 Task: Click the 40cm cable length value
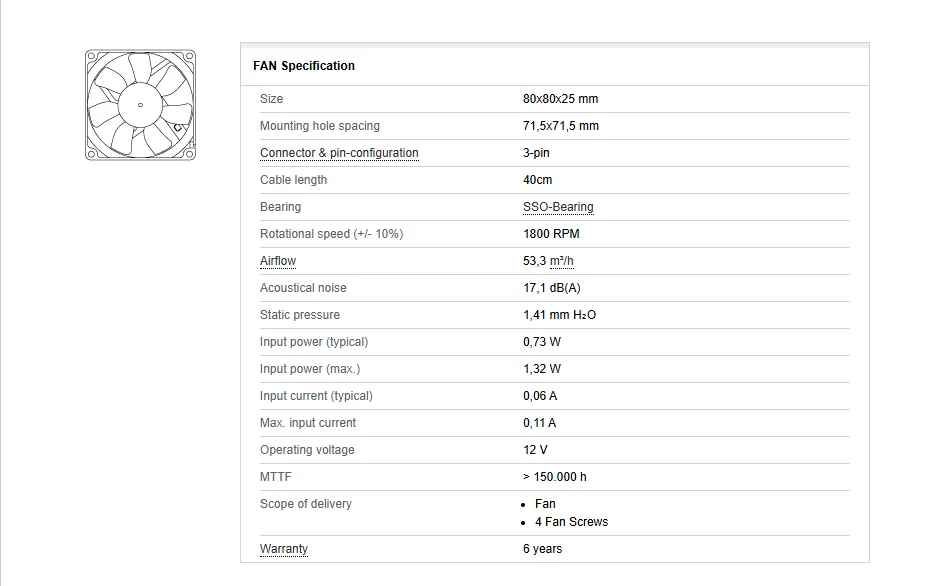pyautogui.click(x=537, y=180)
